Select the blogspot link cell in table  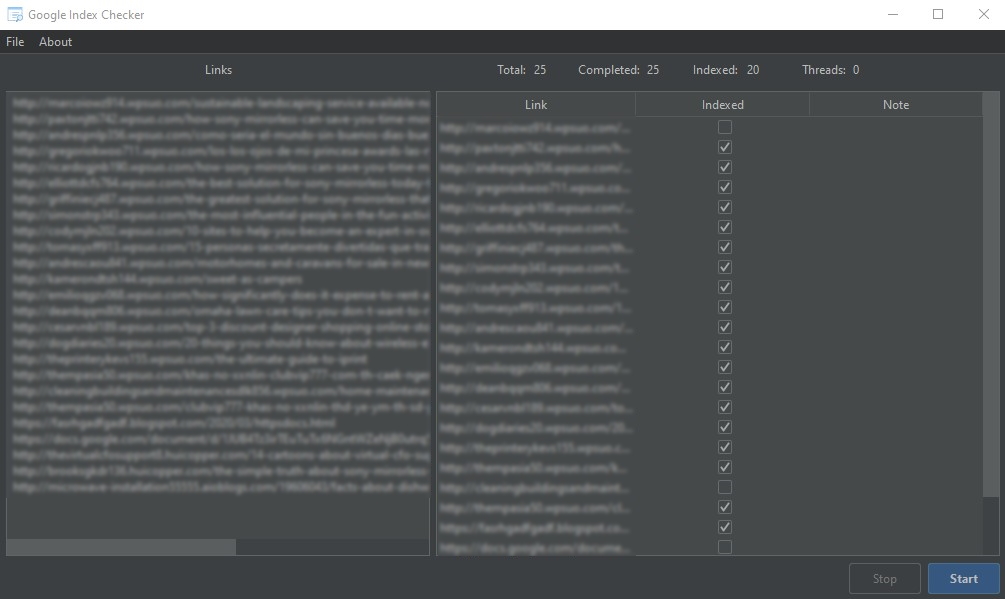pyautogui.click(x=536, y=528)
